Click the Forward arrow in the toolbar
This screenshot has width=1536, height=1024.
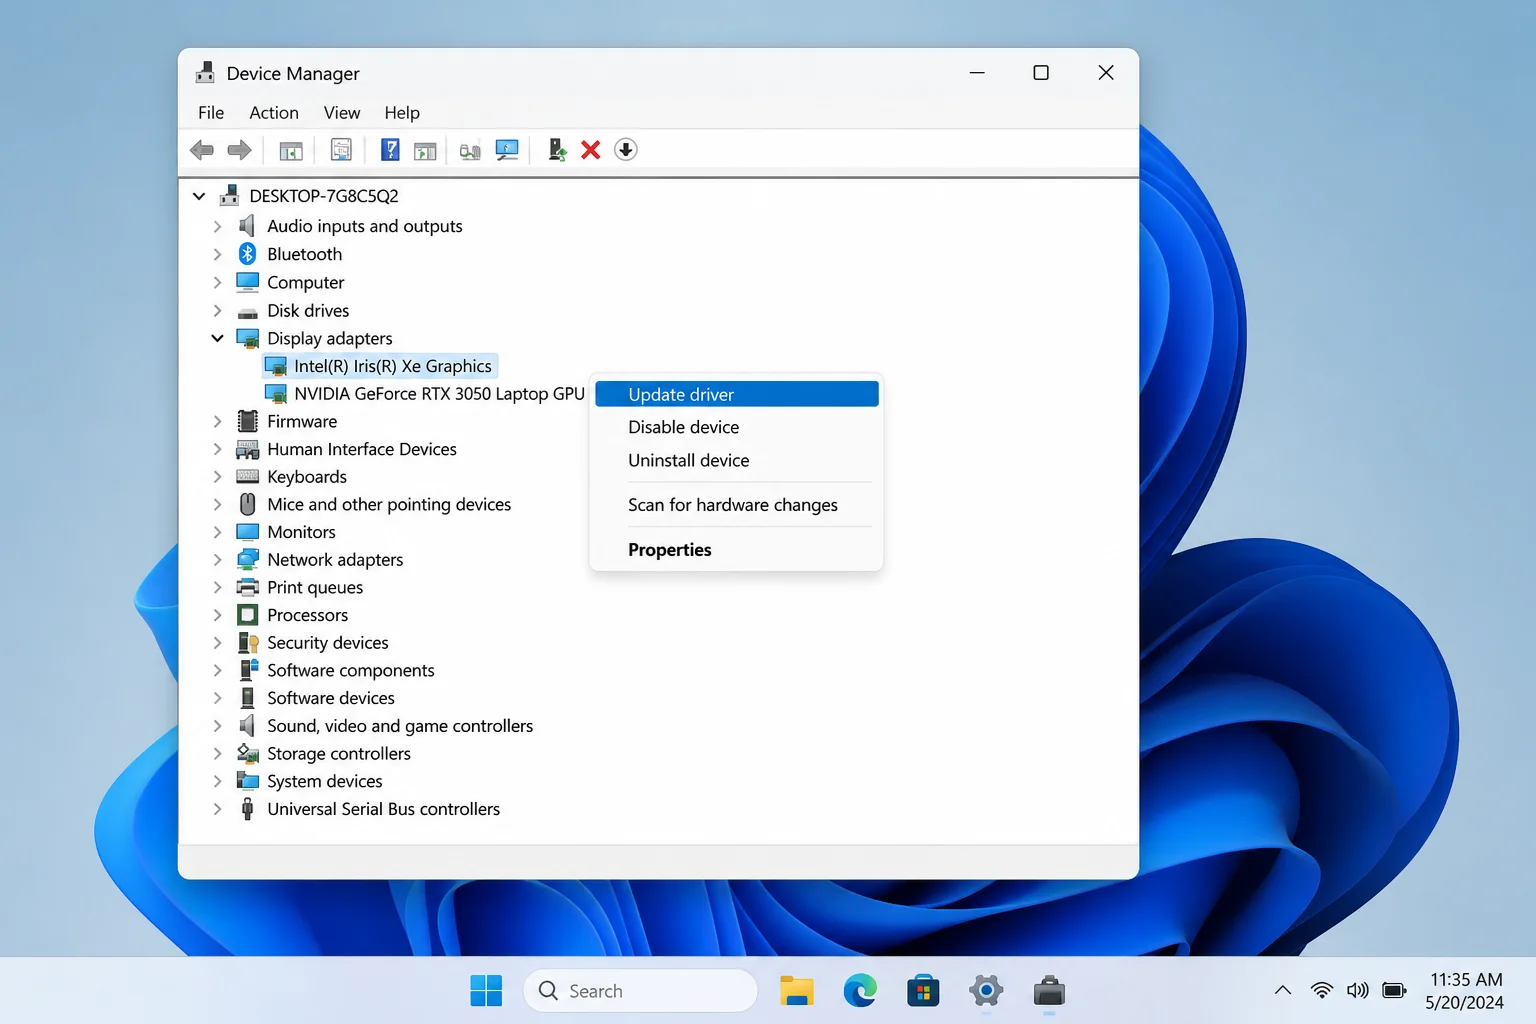(239, 150)
